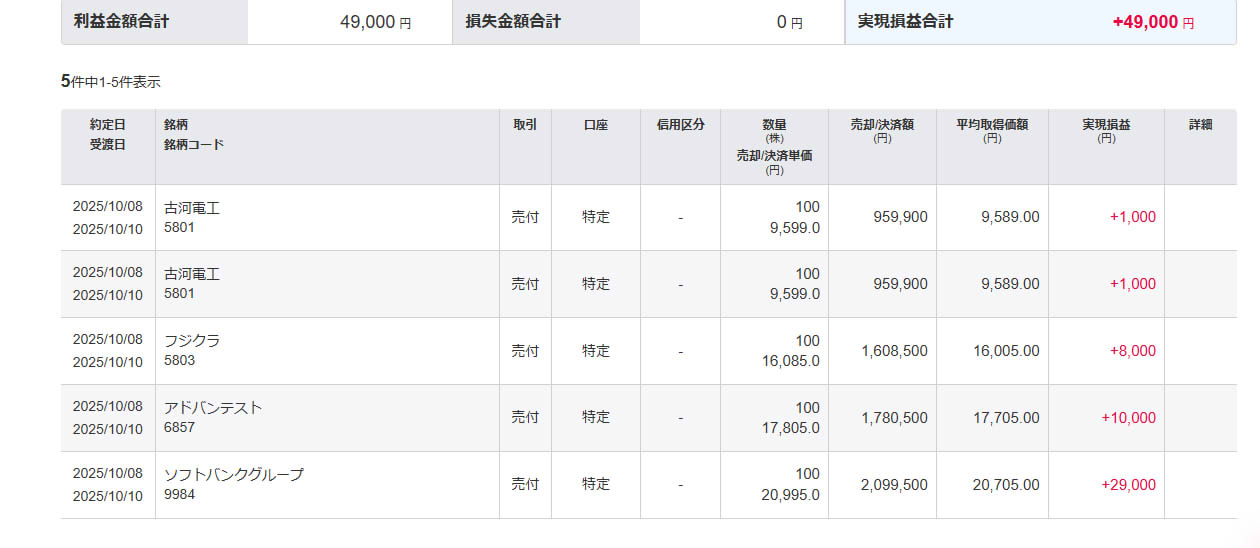Click the フジクラ stock name
This screenshot has width=1260, height=548.
click(x=192, y=340)
